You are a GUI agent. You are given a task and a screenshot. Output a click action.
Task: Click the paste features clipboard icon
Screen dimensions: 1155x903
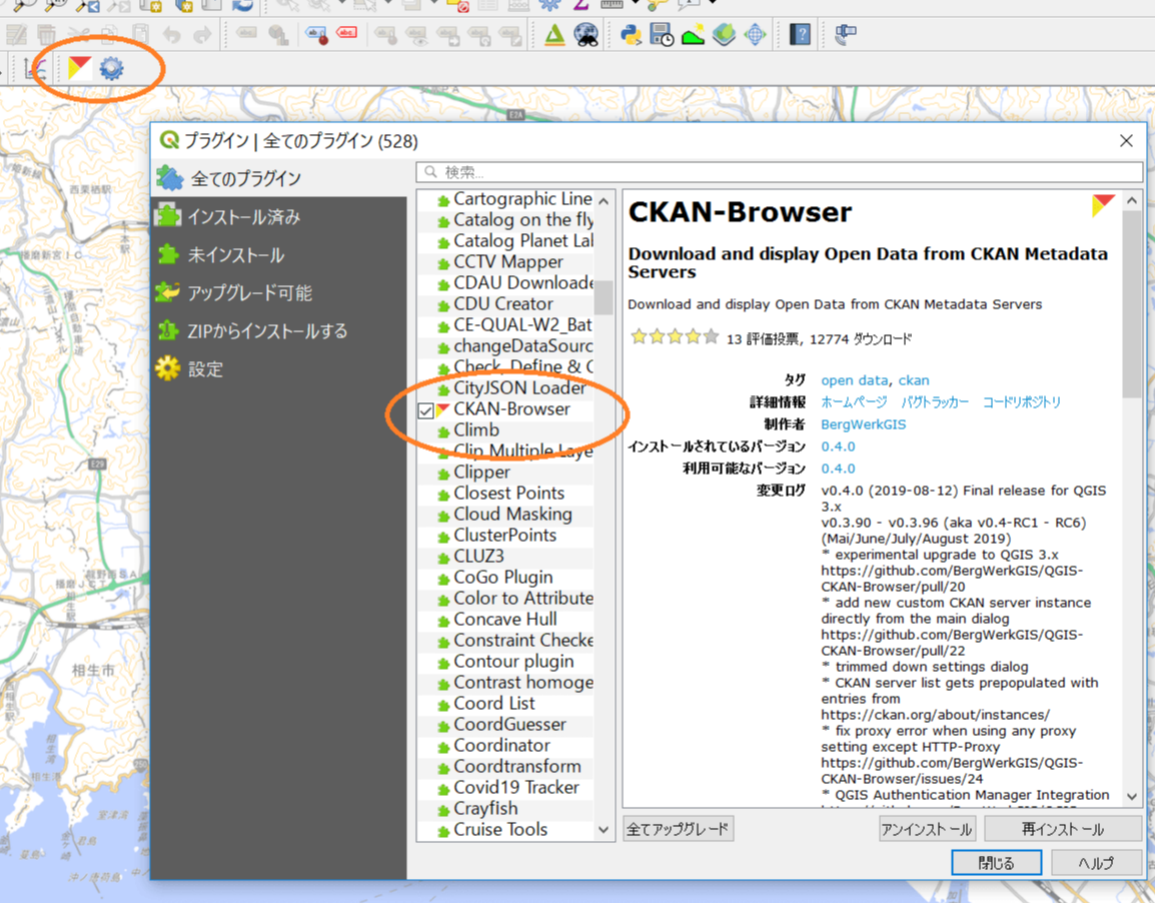pyautogui.click(x=140, y=34)
